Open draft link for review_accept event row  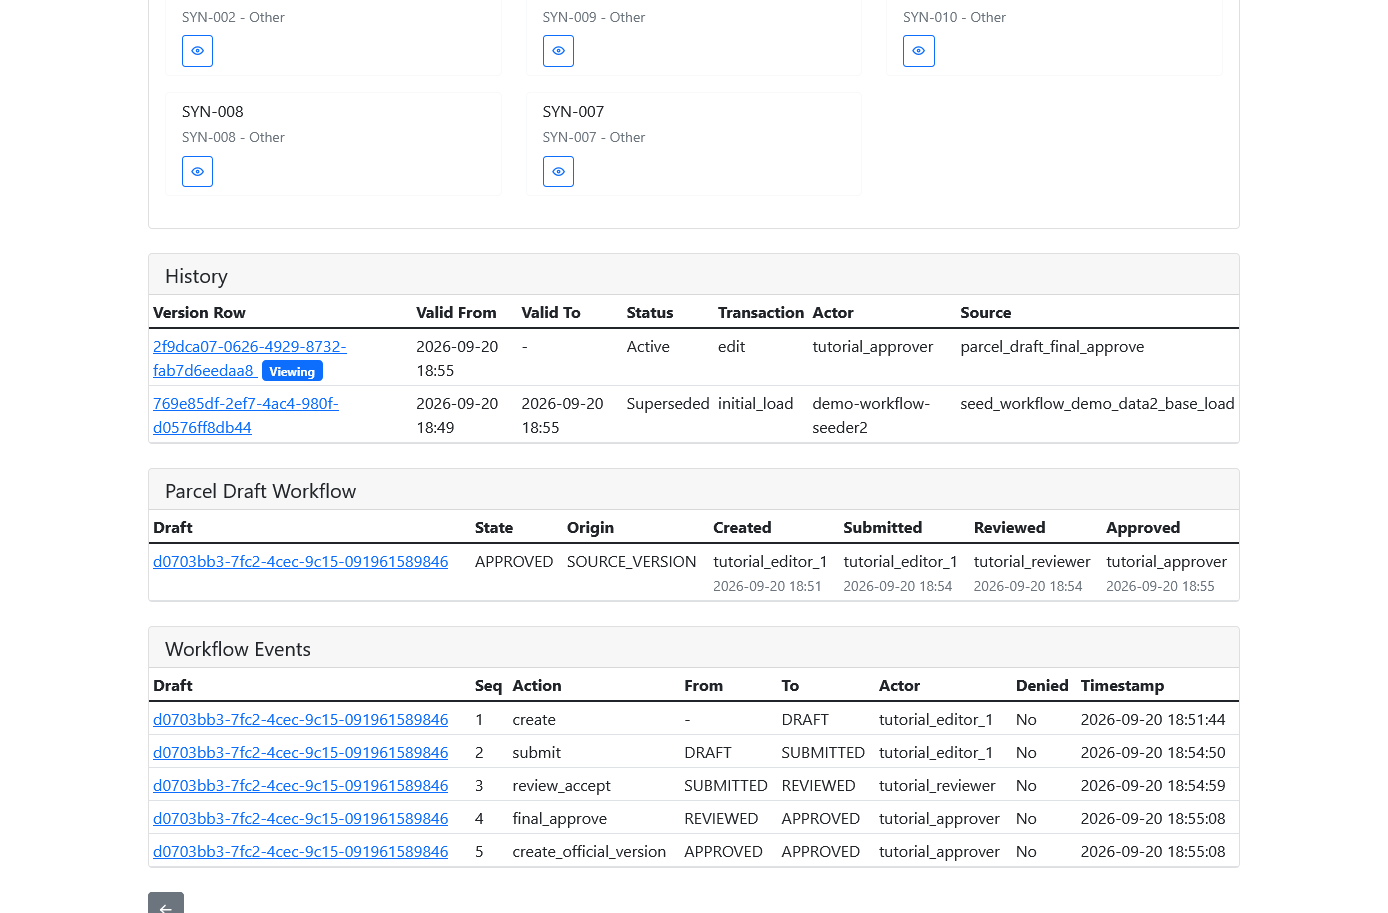(x=300, y=786)
